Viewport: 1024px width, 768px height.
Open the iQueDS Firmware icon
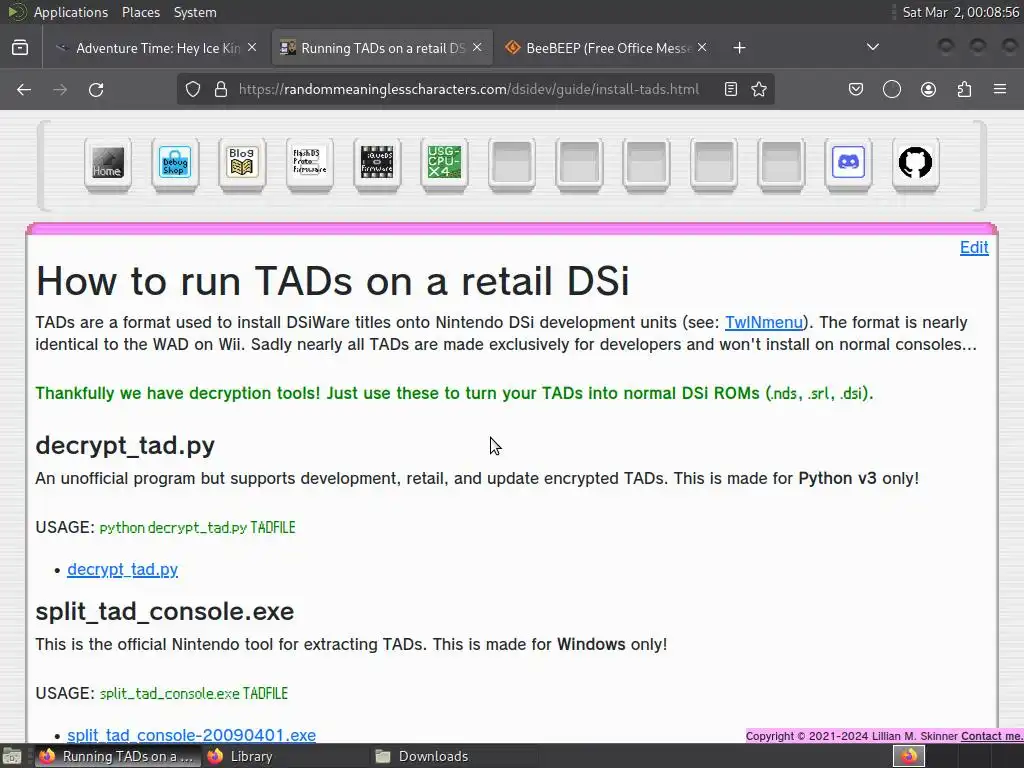click(x=377, y=163)
